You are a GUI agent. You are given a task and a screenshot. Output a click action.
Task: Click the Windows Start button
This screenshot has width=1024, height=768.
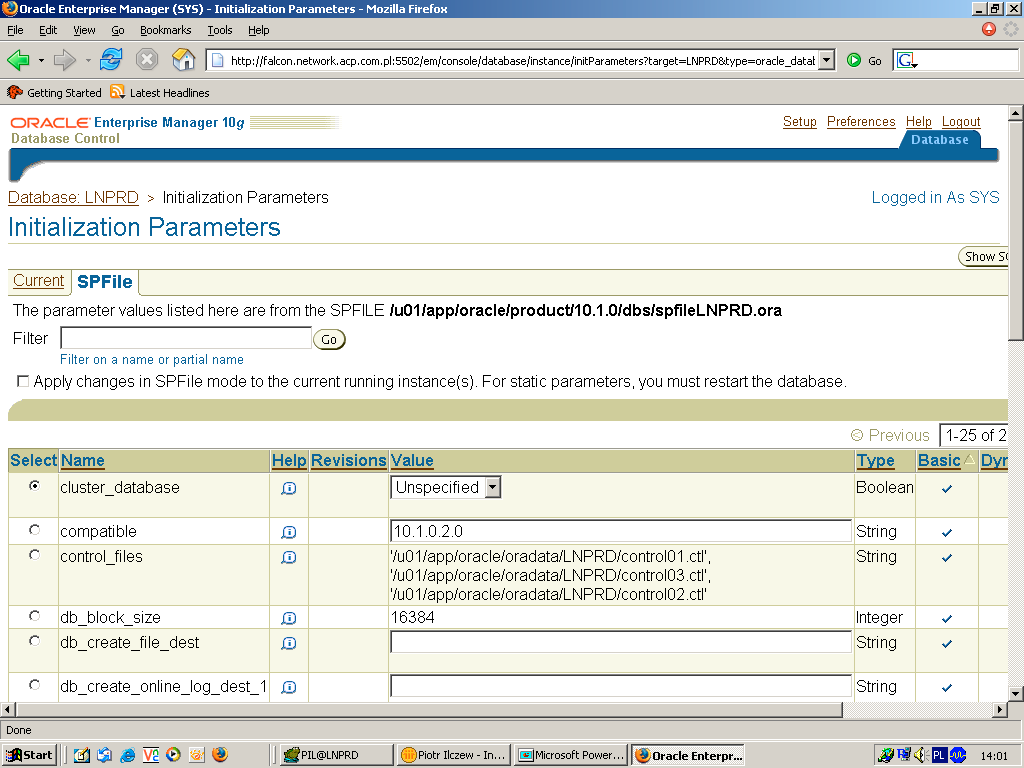(30, 755)
